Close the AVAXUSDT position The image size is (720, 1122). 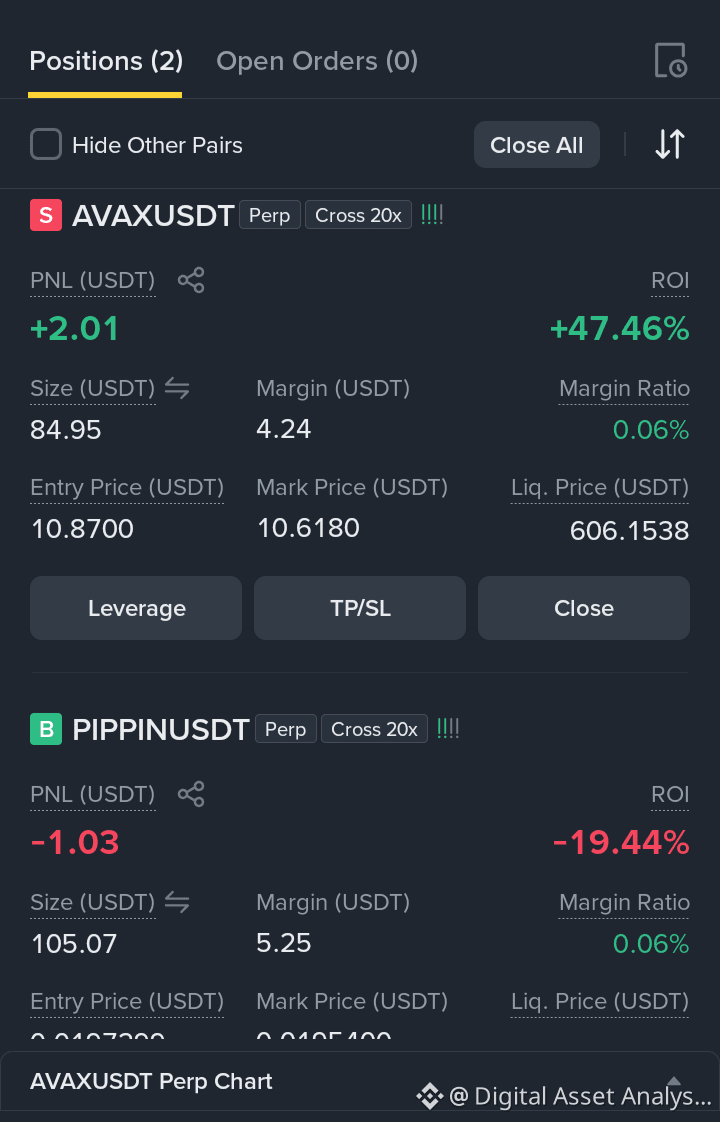click(584, 608)
